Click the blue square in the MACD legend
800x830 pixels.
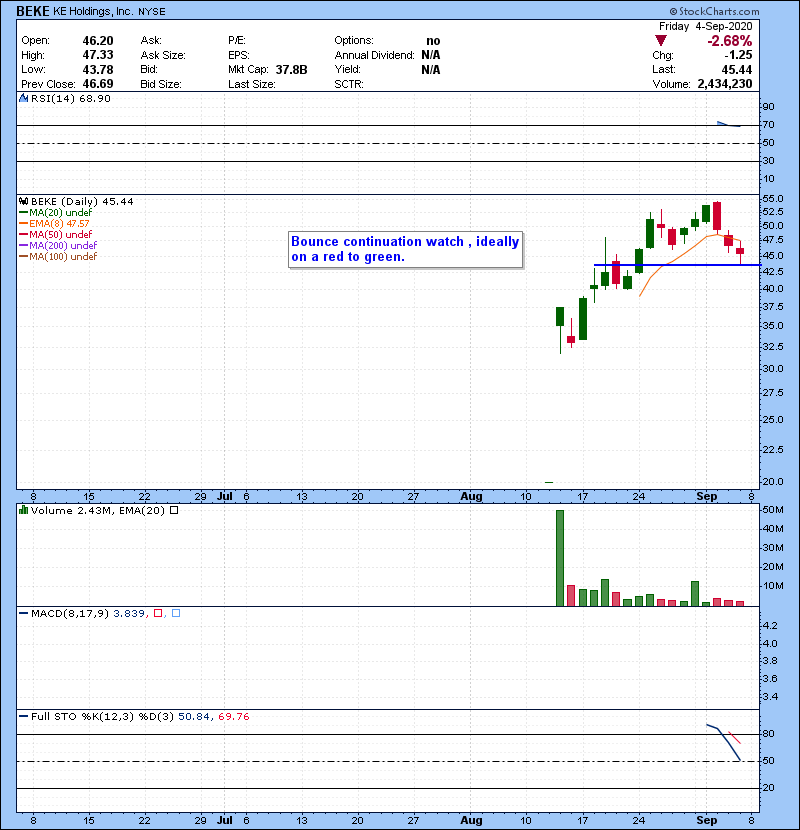(176, 613)
